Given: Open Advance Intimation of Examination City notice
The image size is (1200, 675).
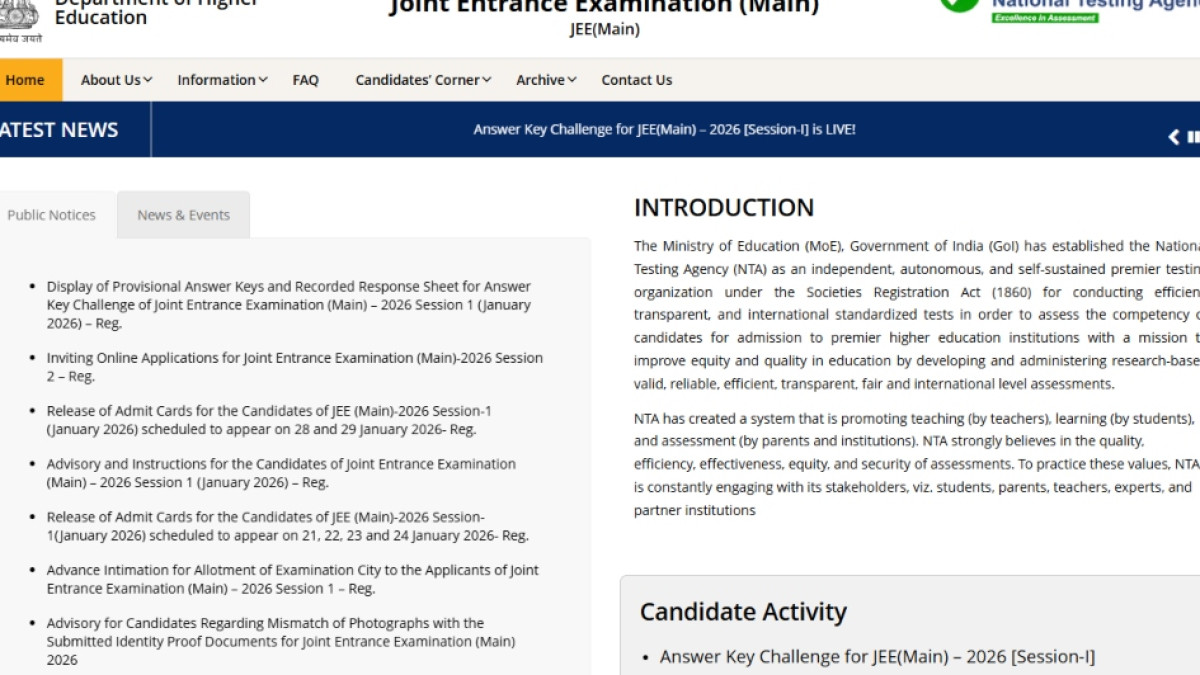Looking at the screenshot, I should pyautogui.click(x=292, y=579).
